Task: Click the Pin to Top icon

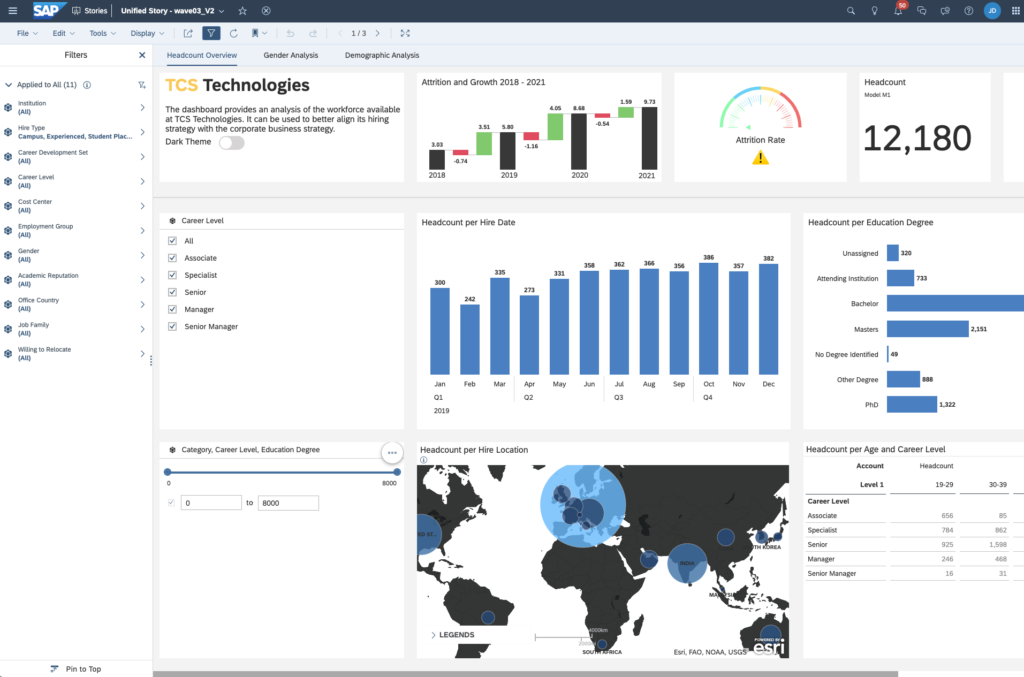Action: click(54, 669)
